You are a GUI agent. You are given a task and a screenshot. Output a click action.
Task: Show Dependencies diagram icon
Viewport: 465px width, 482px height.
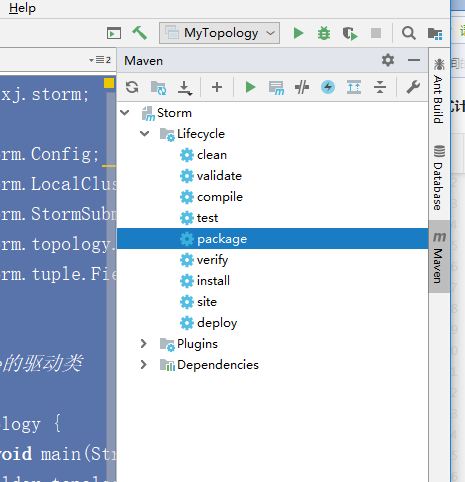[x=354, y=87]
